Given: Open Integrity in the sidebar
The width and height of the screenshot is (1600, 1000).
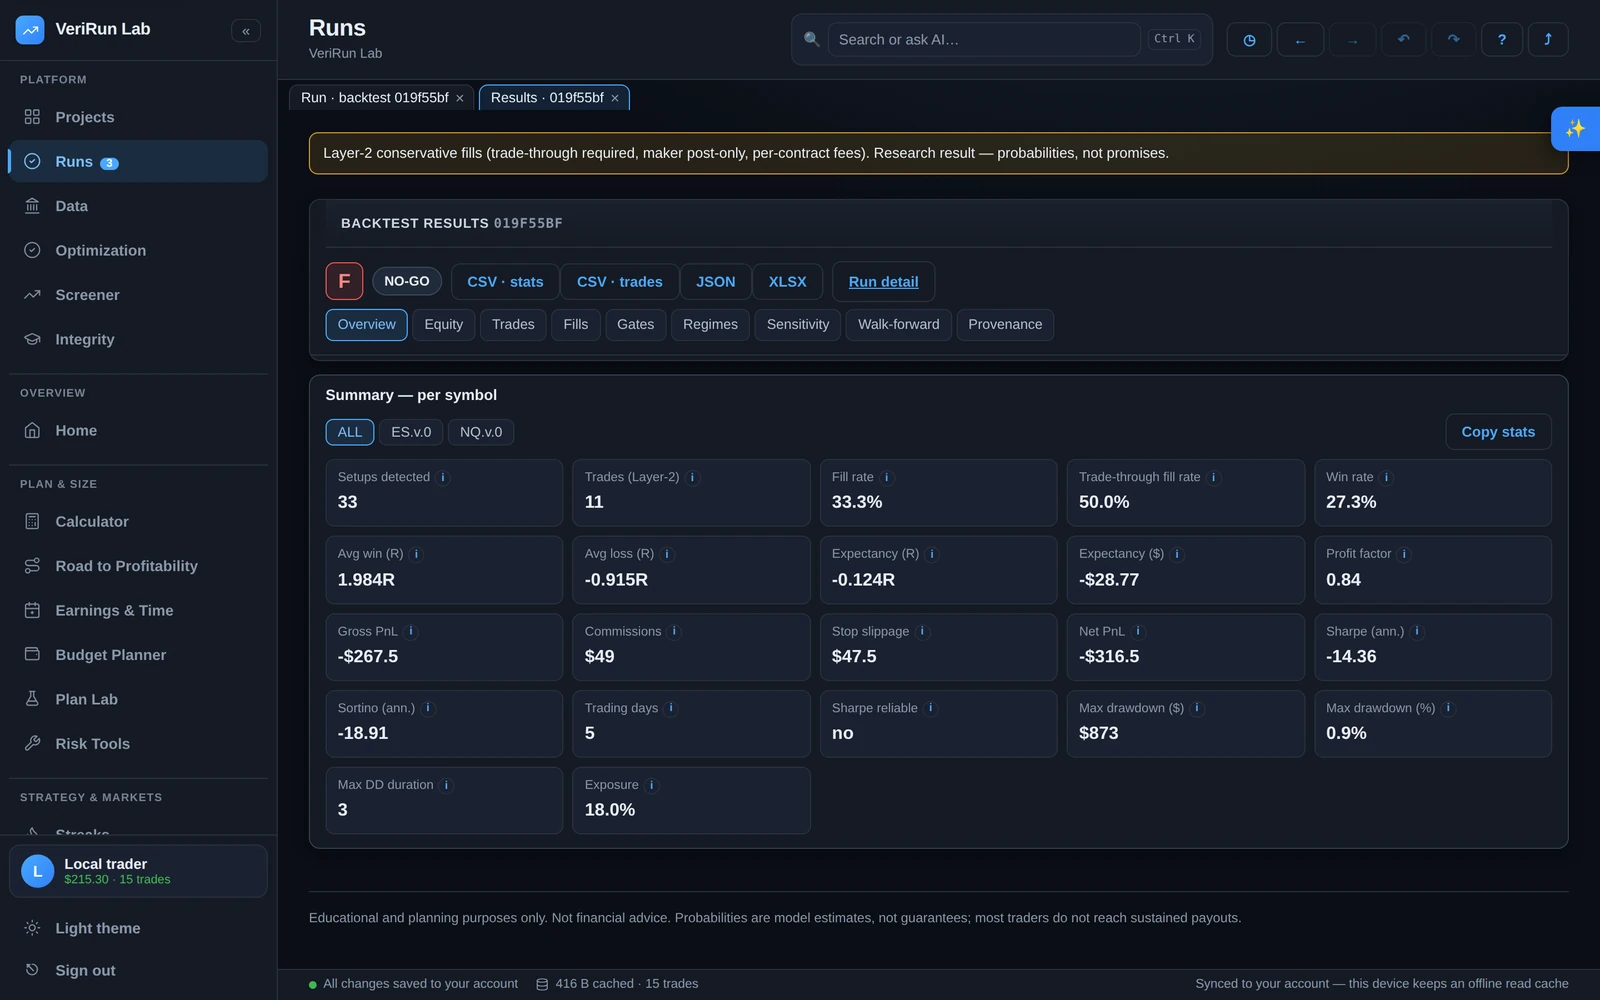Looking at the screenshot, I should point(138,340).
